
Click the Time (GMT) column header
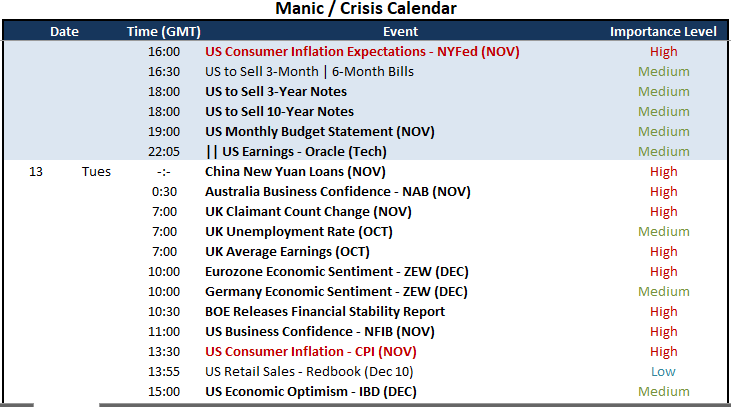coord(164,32)
